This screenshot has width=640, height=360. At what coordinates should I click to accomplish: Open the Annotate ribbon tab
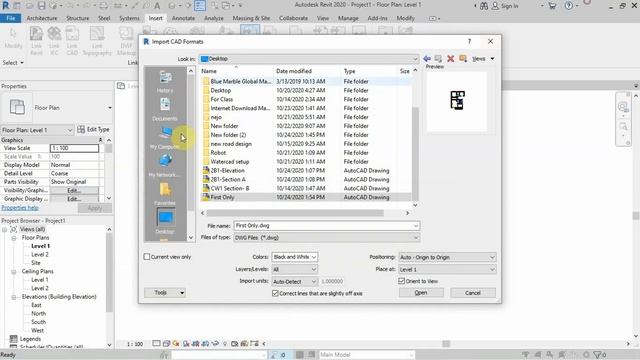(183, 18)
